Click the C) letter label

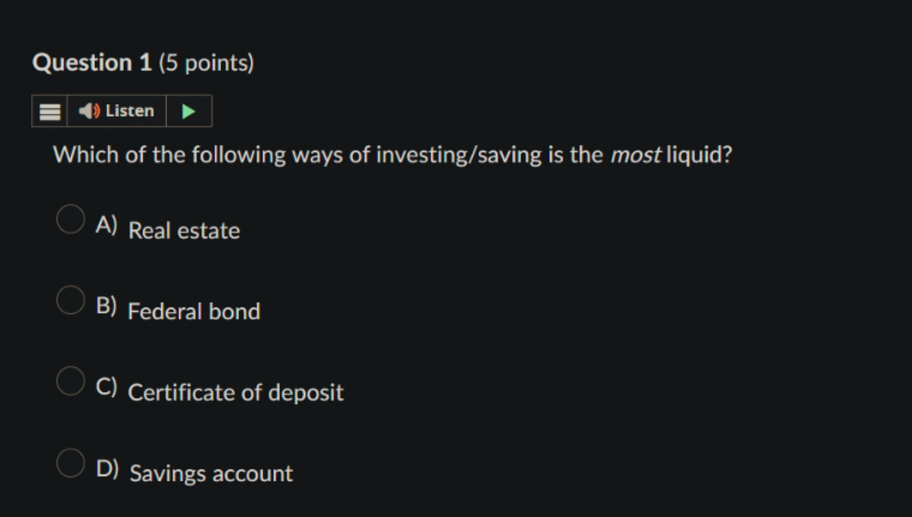click(106, 387)
